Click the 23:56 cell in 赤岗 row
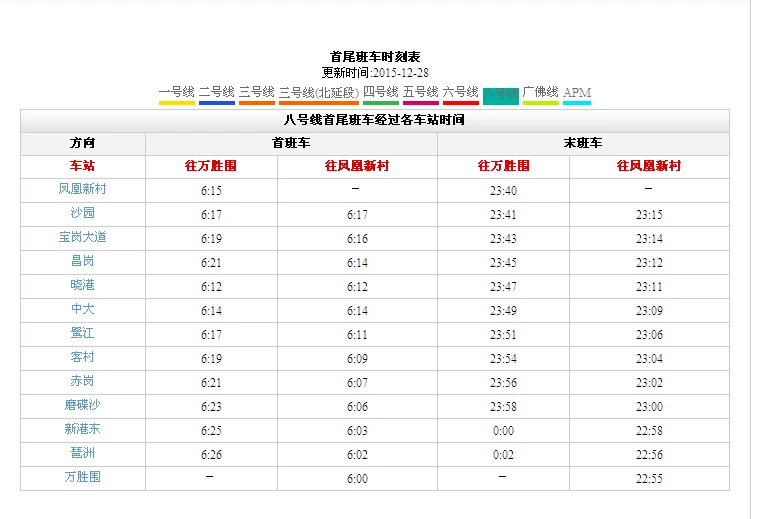The width and height of the screenshot is (764, 519). (503, 383)
